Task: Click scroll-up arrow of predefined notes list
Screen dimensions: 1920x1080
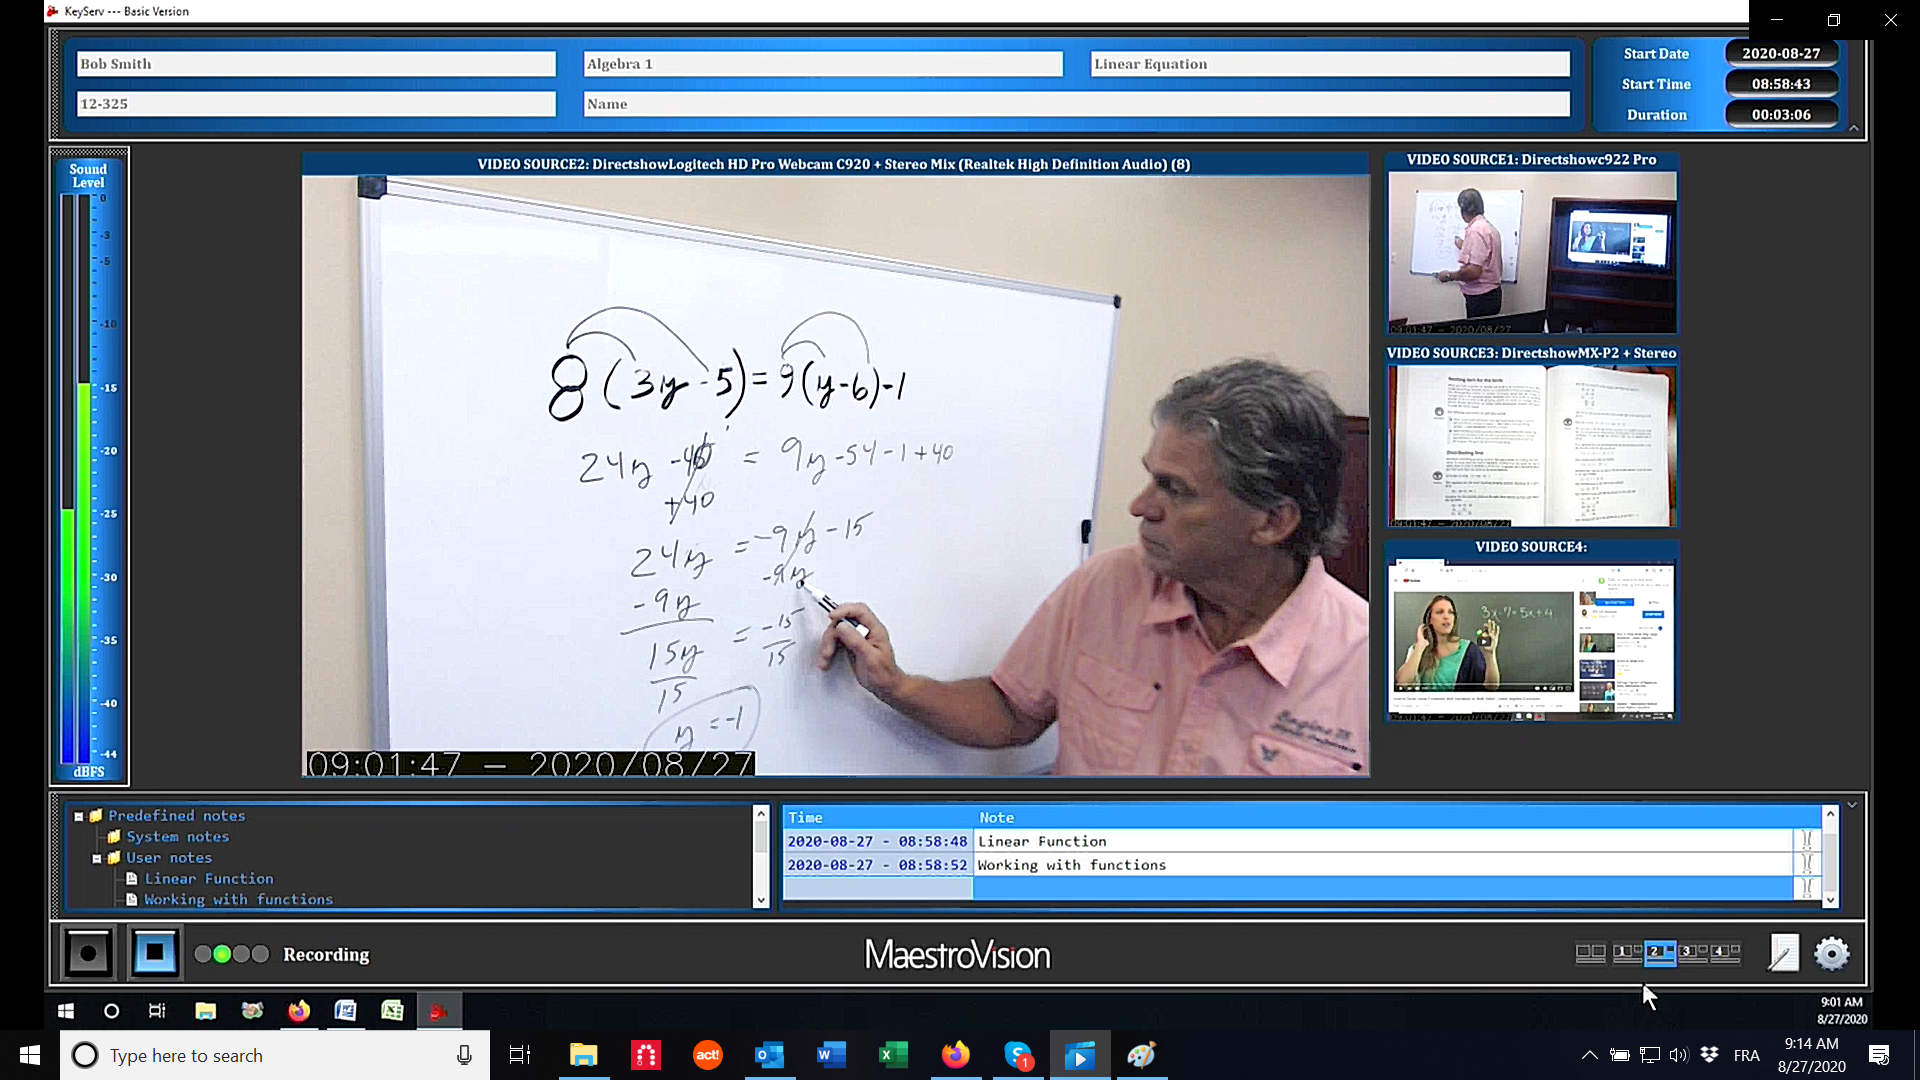Action: pyautogui.click(x=761, y=814)
